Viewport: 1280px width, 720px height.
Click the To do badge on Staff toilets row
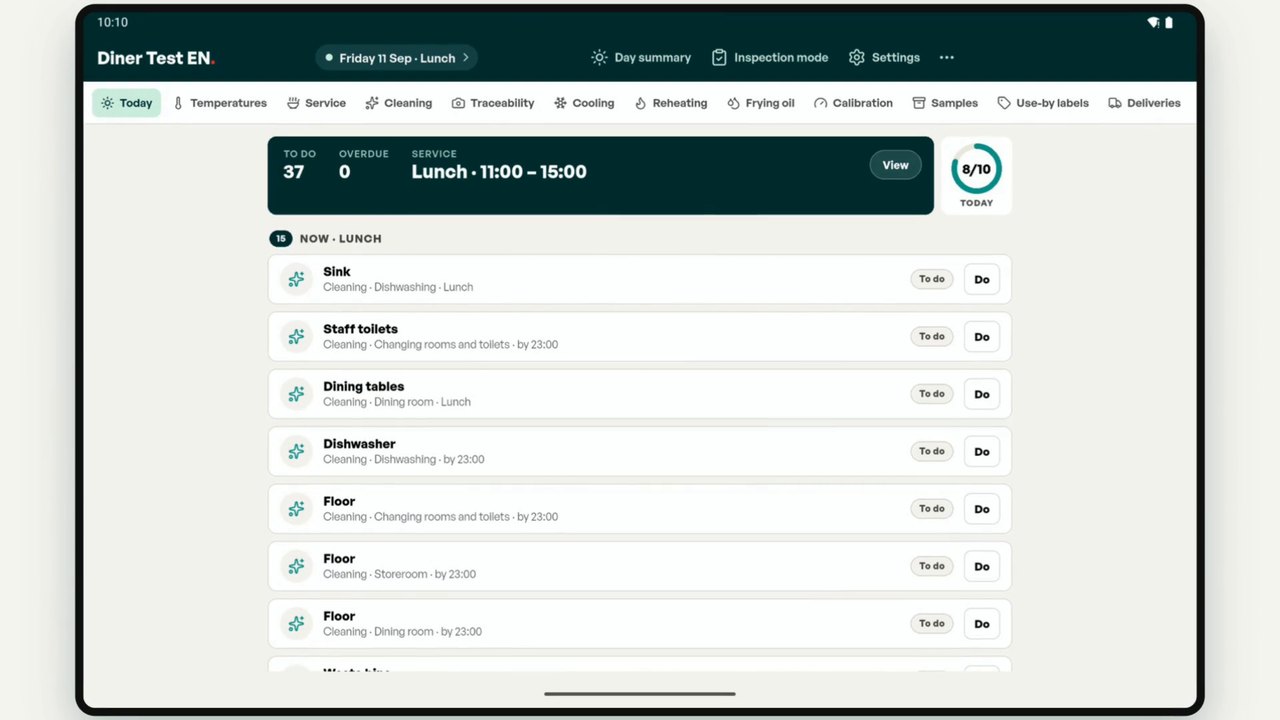[x=932, y=337]
